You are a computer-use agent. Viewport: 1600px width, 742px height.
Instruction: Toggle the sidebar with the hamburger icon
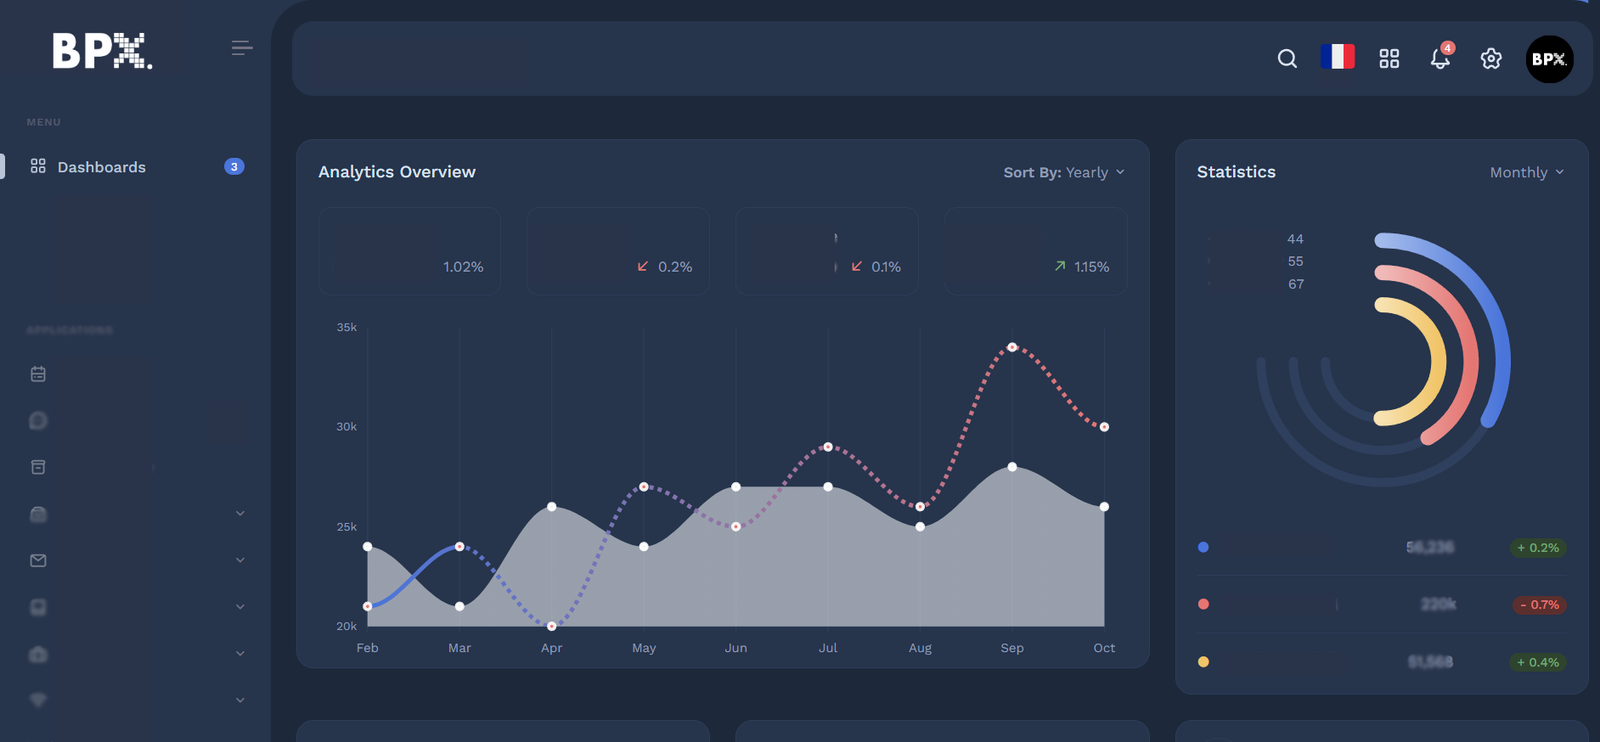pyautogui.click(x=241, y=48)
